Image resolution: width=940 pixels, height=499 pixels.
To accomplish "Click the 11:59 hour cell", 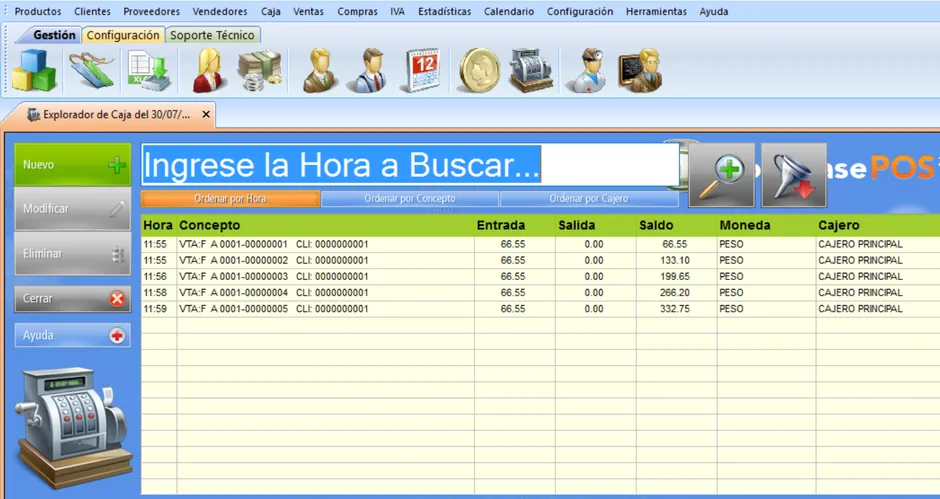I will pos(155,309).
